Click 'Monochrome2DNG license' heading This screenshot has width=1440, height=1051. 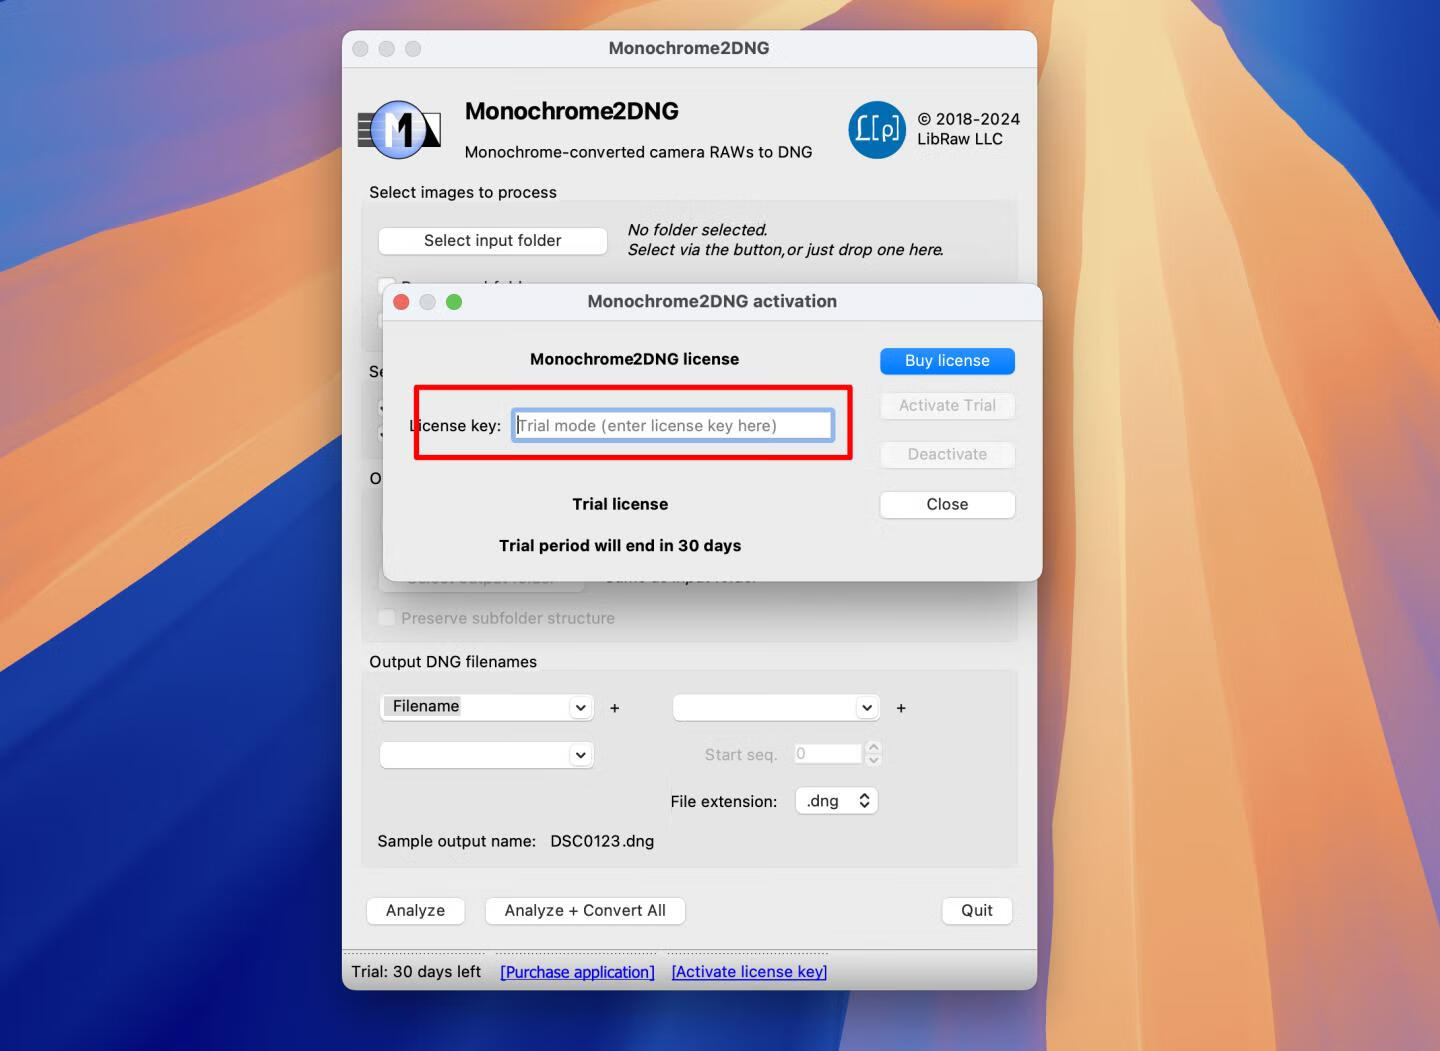pyautogui.click(x=634, y=360)
